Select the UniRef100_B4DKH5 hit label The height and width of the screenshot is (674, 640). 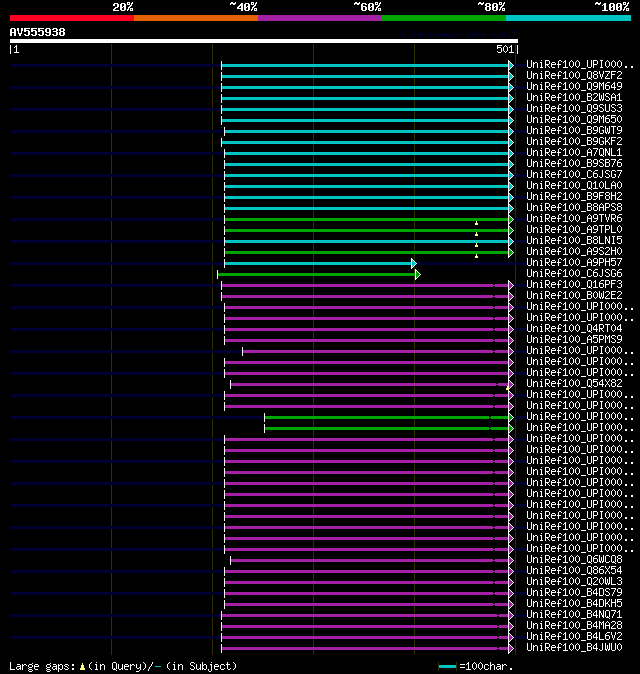574,604
